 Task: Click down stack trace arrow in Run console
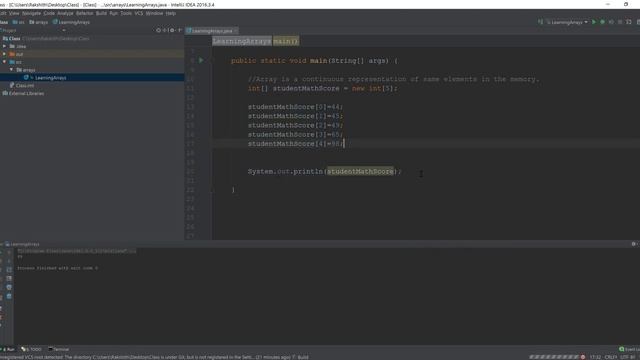pos(9,261)
